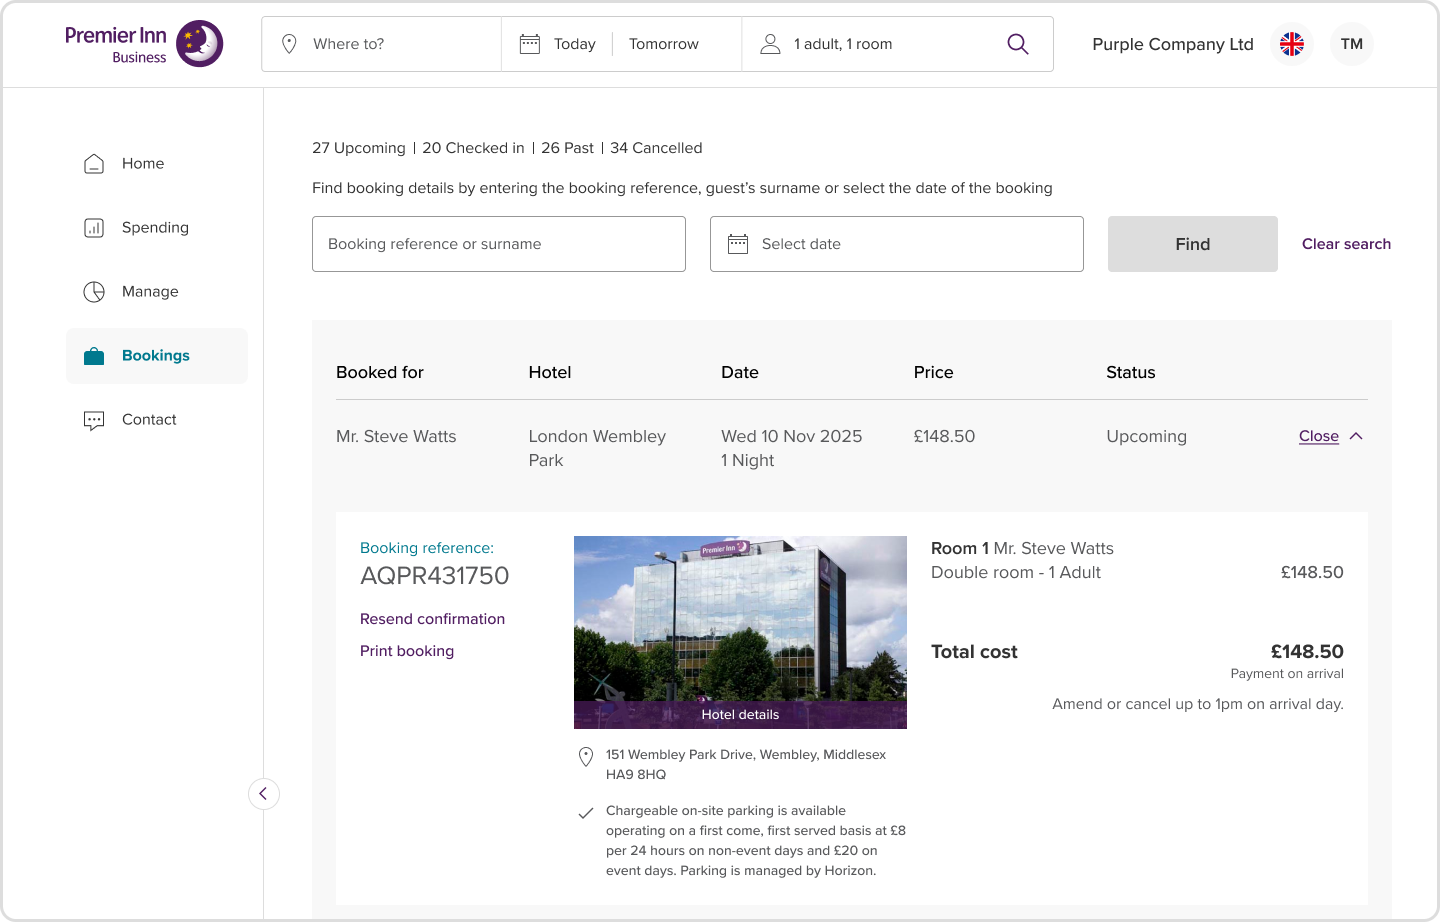
Task: Click the Upcoming status cell
Action: pyautogui.click(x=1146, y=436)
